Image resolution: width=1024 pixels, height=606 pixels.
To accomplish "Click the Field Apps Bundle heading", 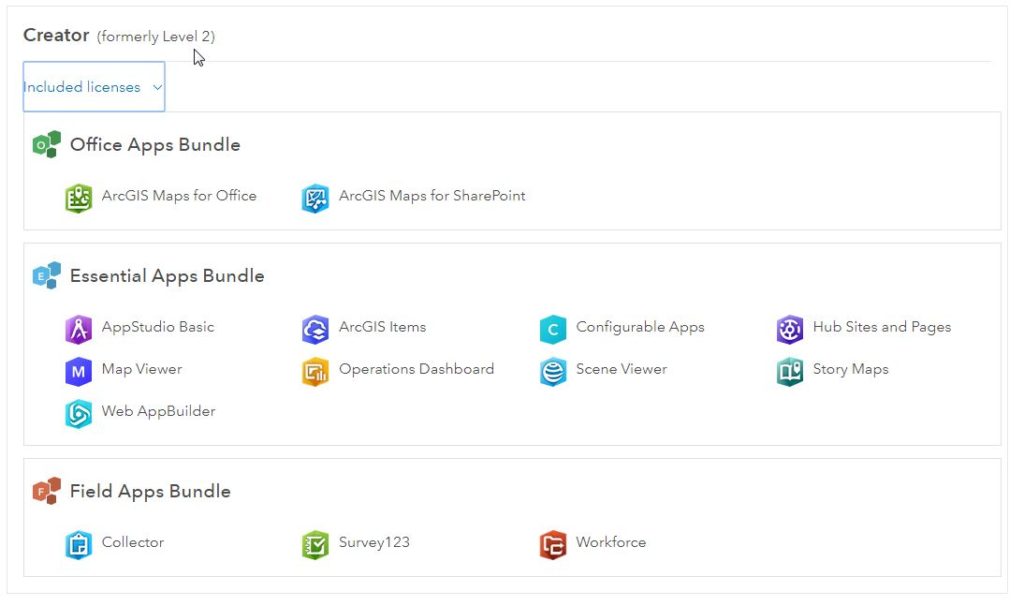I will tap(150, 491).
